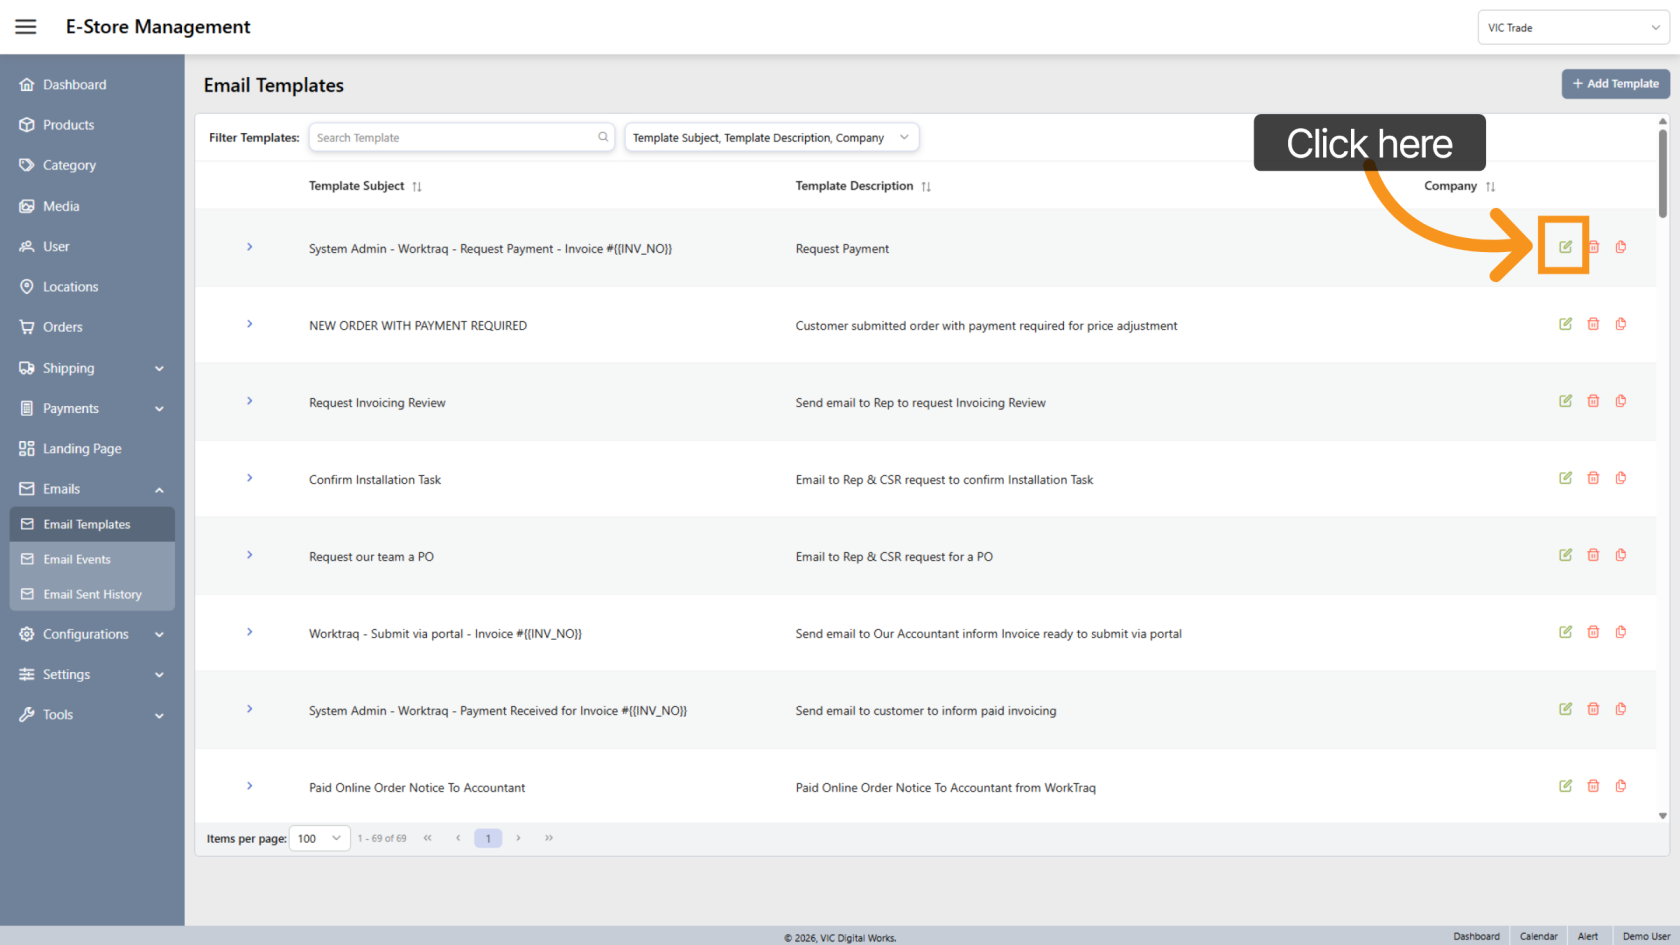
Task: Edit the Request Payment invoice template
Action: click(x=1565, y=247)
